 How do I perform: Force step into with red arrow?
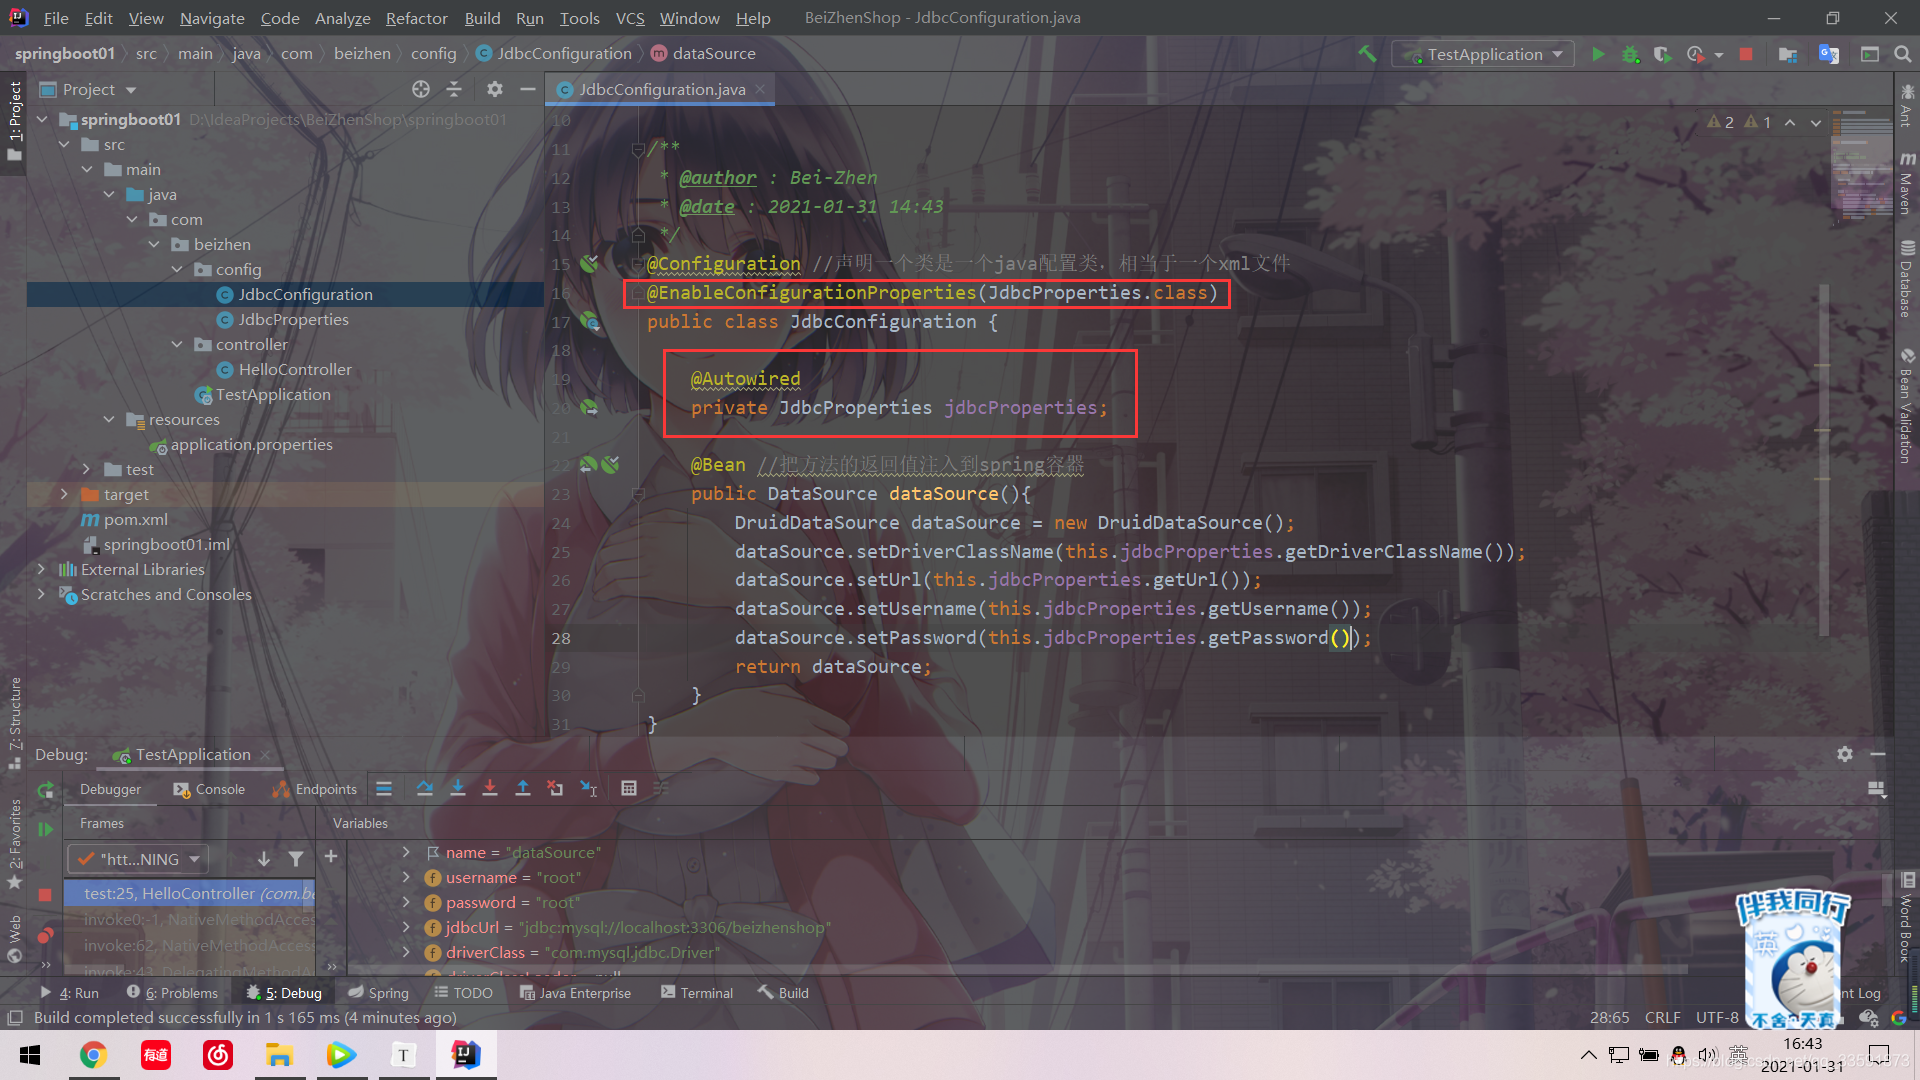point(490,789)
